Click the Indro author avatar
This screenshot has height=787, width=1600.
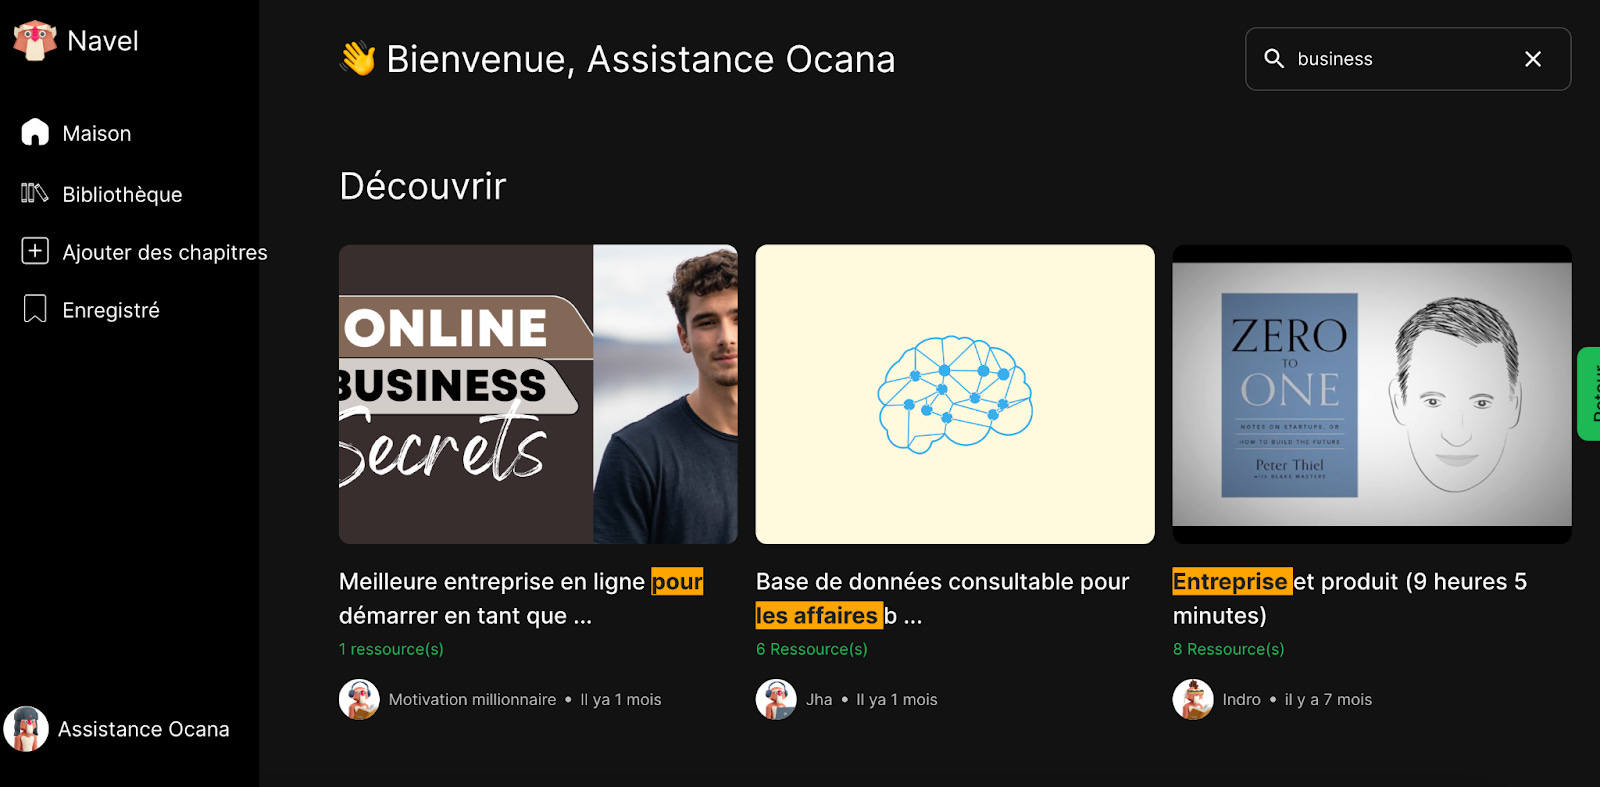[x=1193, y=699]
